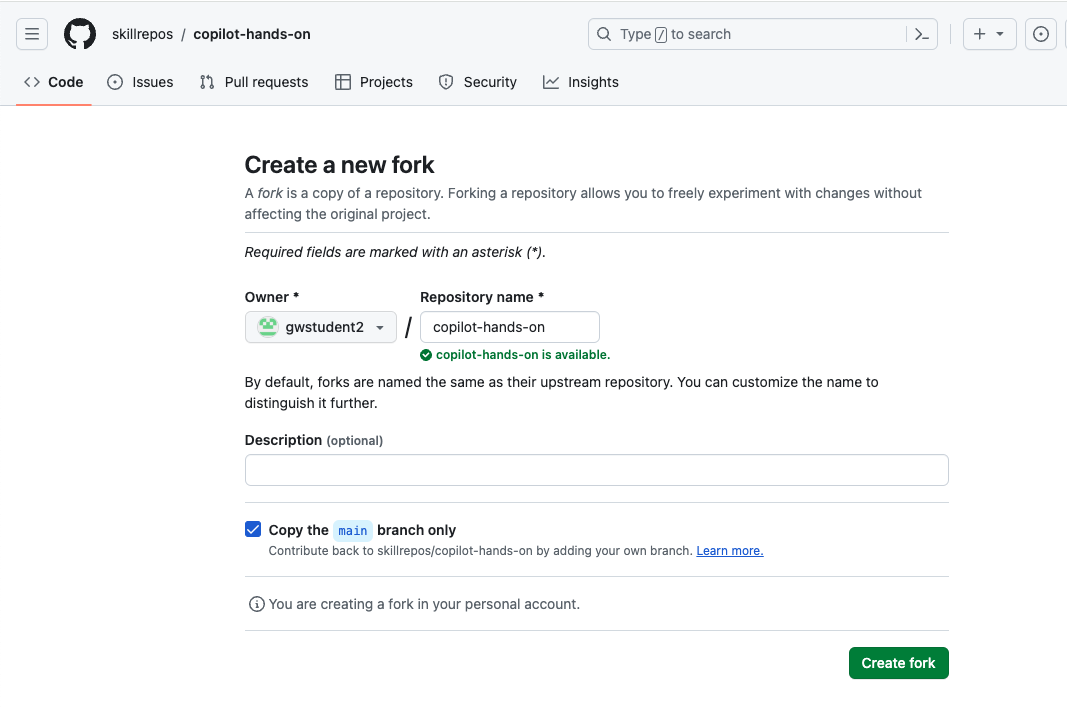1067x707 pixels.
Task: Open the command palette icon in search bar
Action: click(x=921, y=34)
